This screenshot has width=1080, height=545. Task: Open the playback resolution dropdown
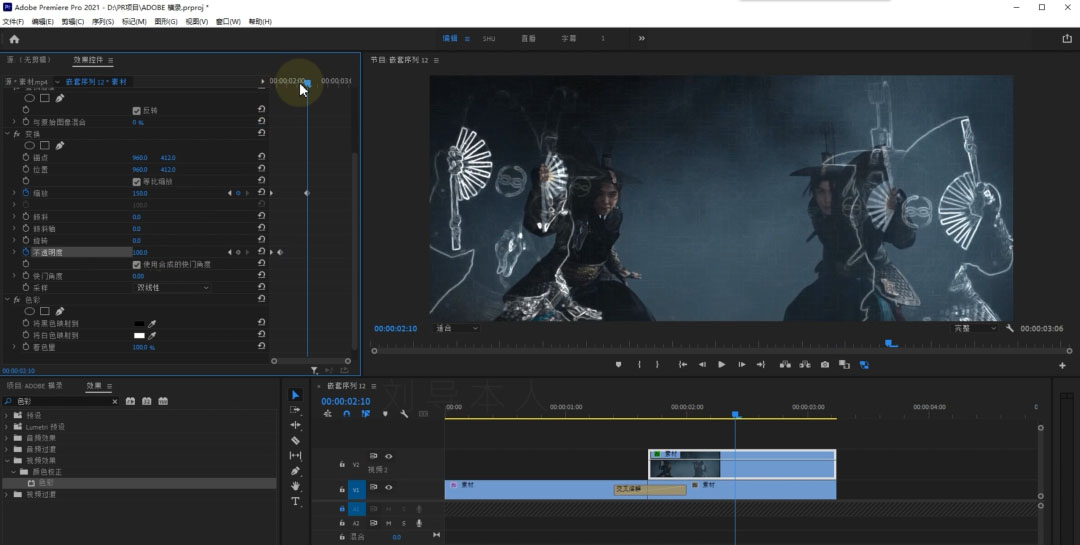point(975,329)
